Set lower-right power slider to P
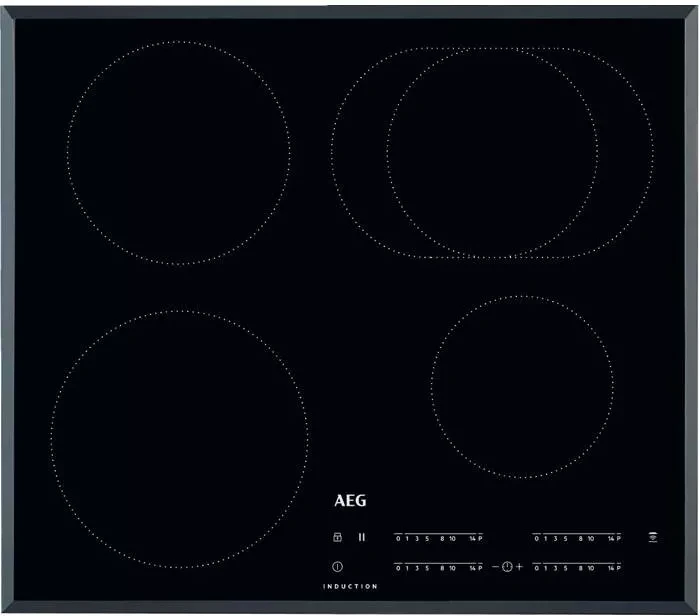700x616 pixels. 618,568
